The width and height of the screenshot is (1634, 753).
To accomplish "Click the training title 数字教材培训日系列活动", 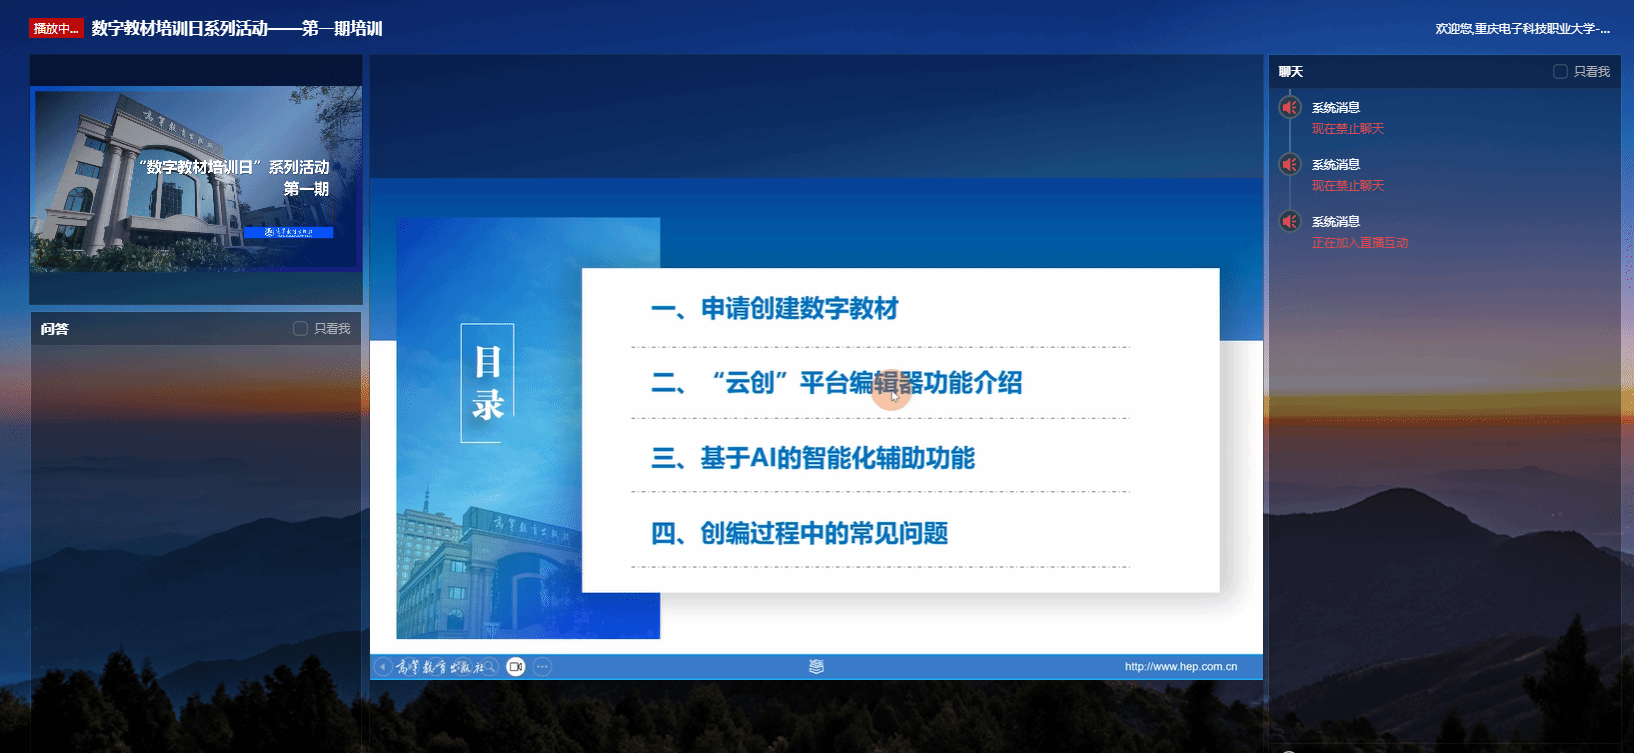I will pos(237,29).
